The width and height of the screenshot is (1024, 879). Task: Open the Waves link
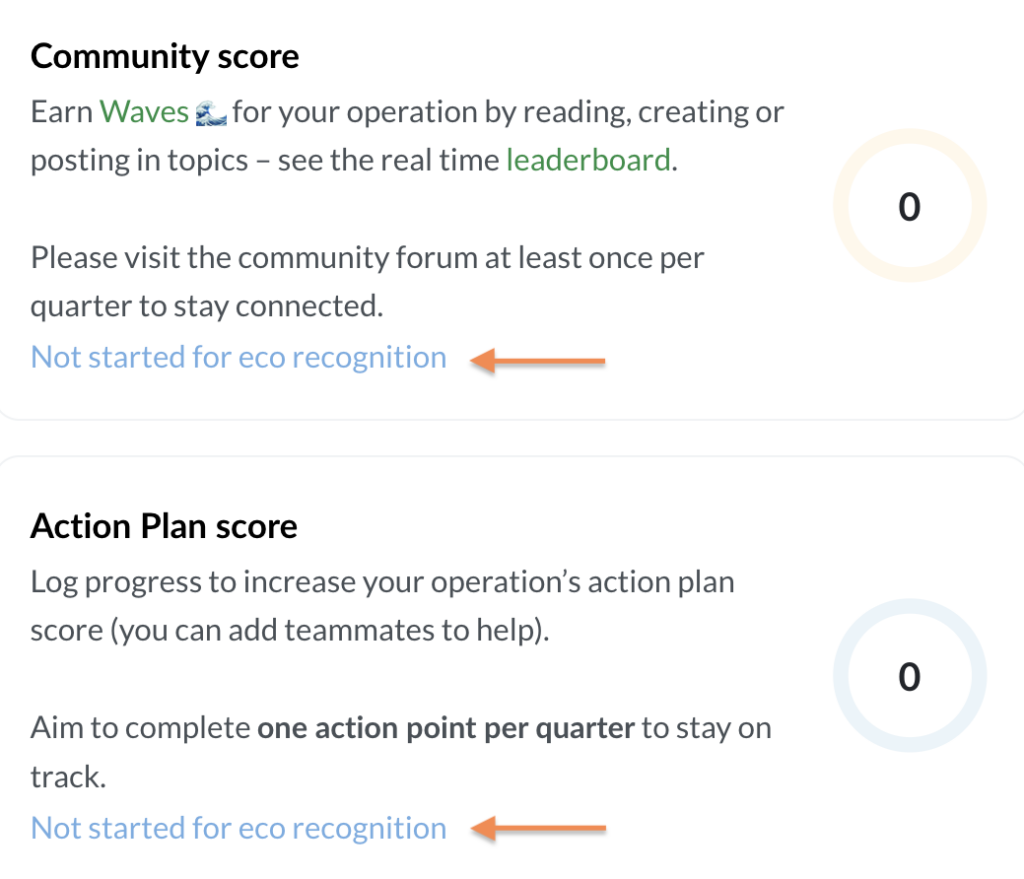(144, 111)
